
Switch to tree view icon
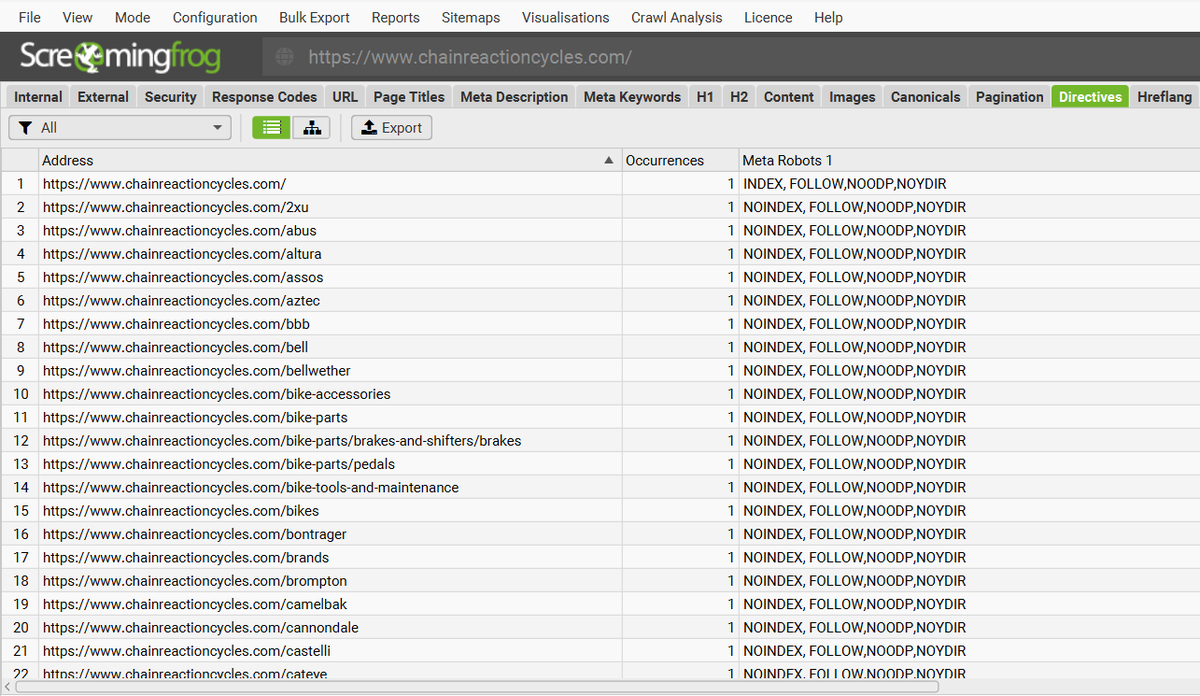point(312,128)
